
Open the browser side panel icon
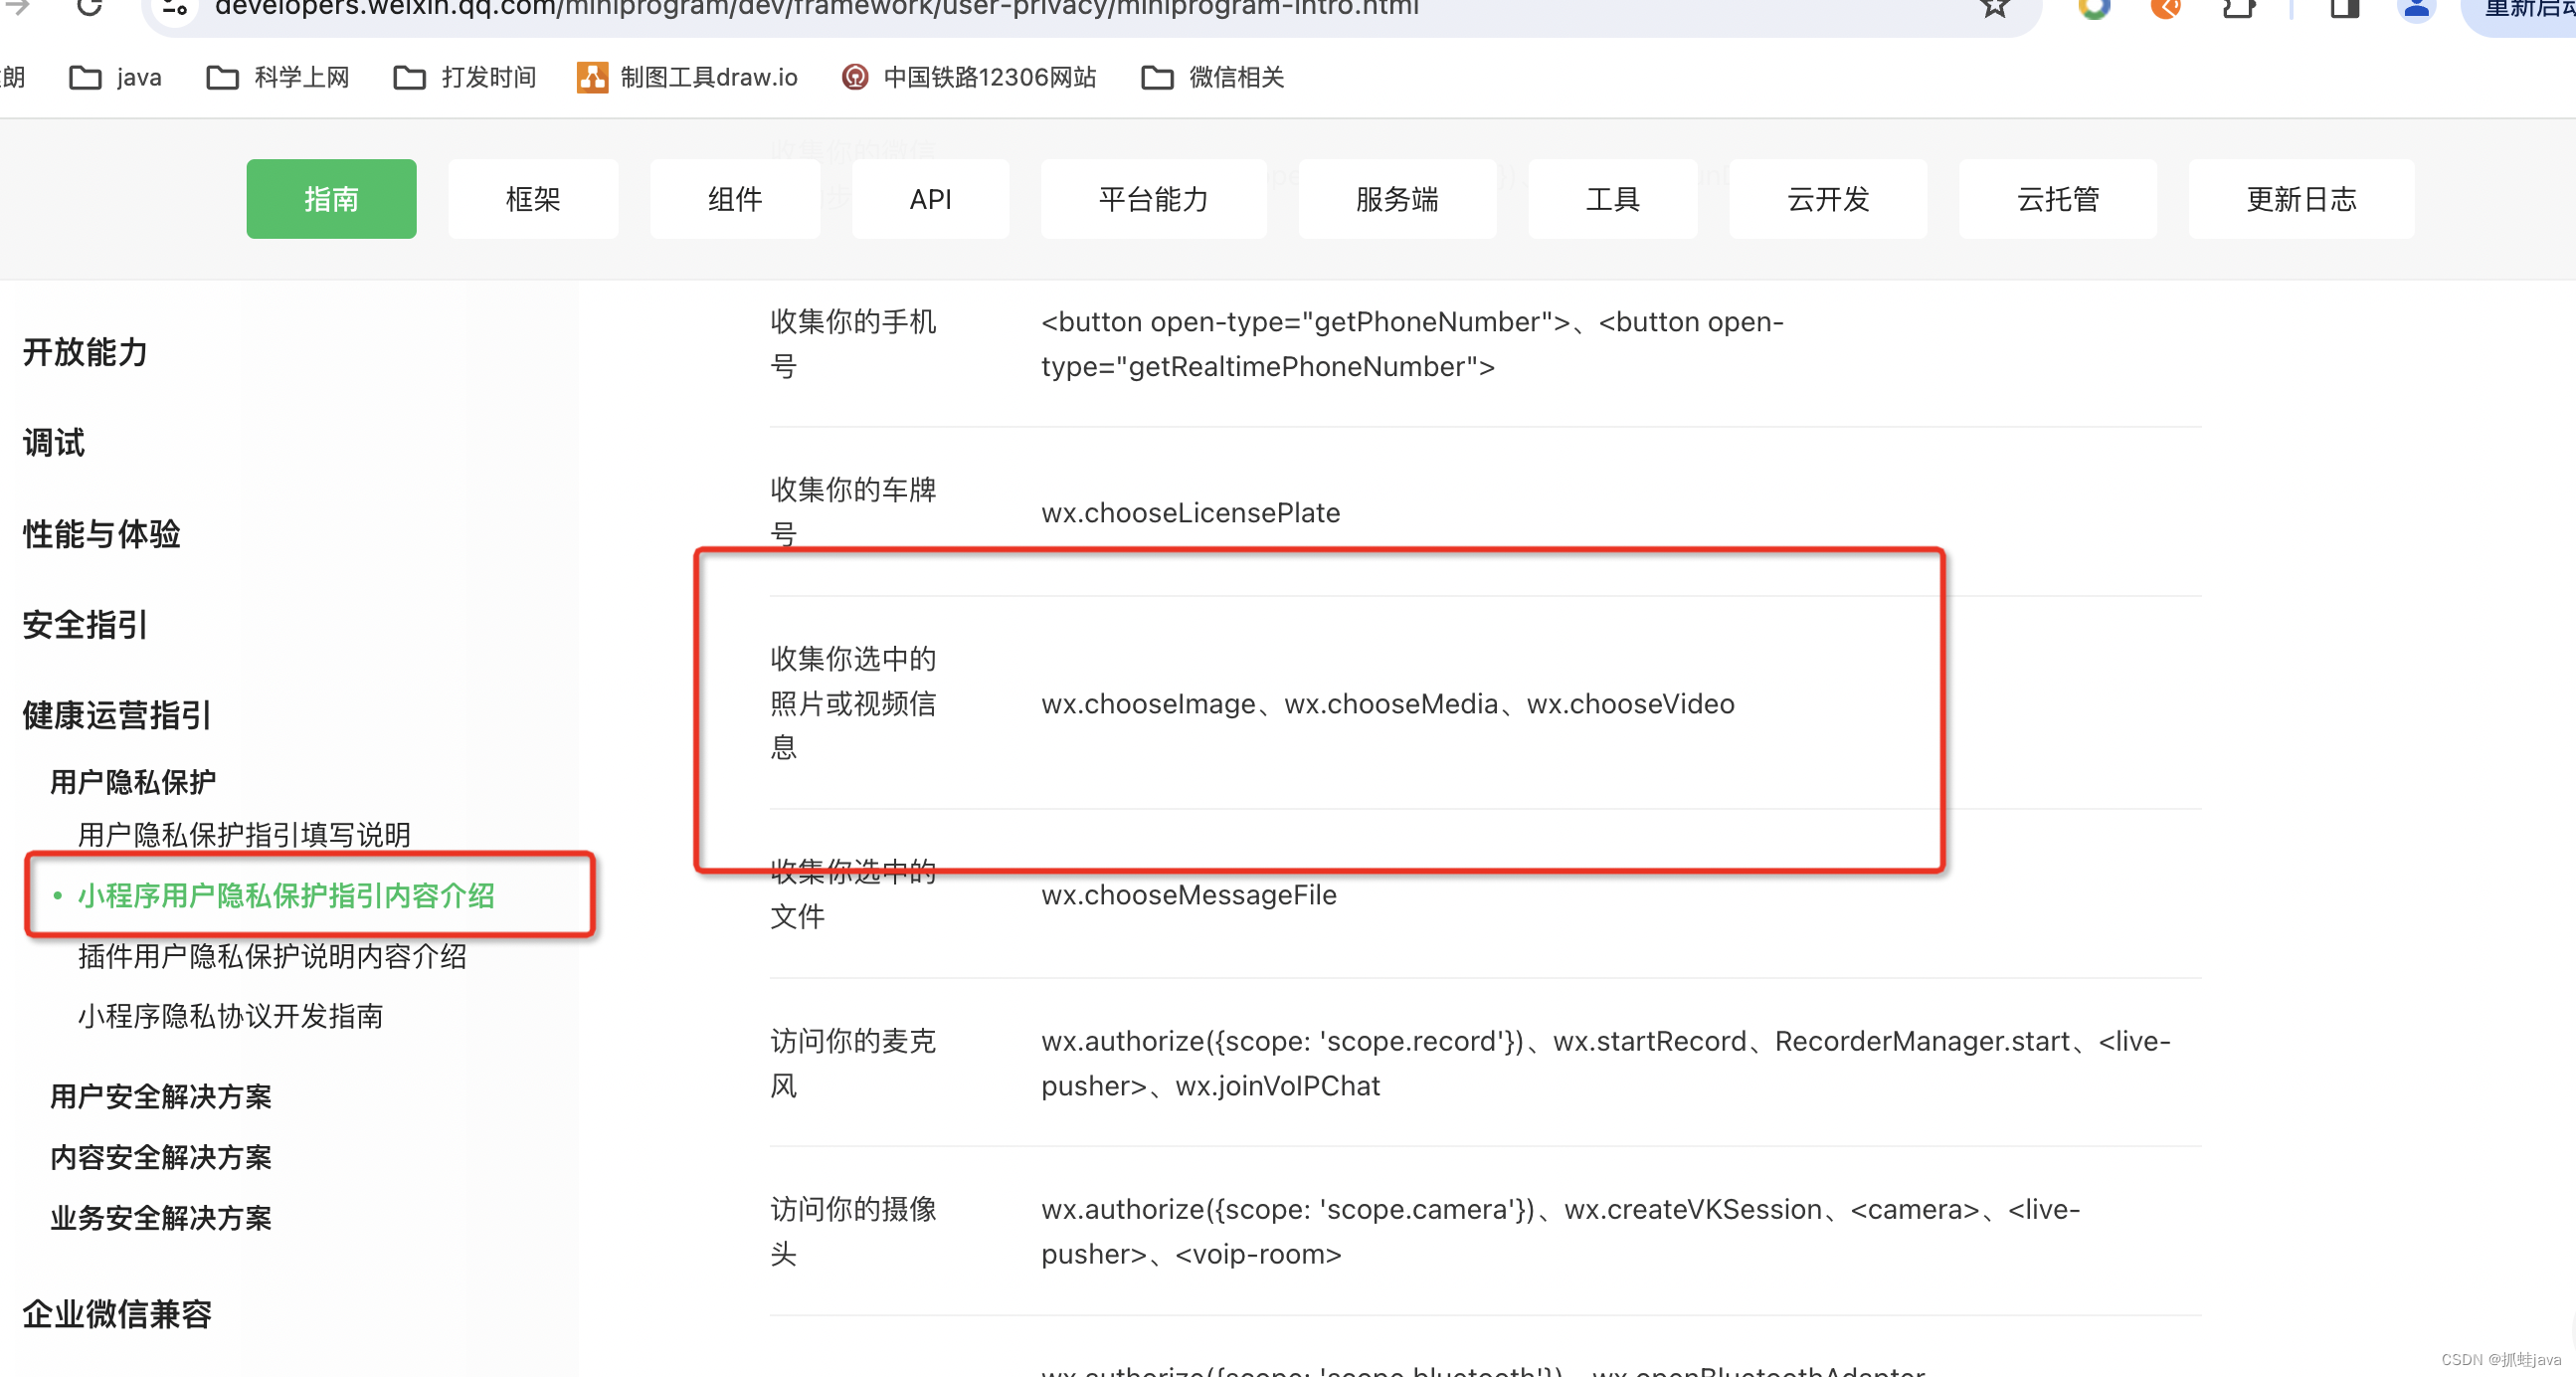(2344, 8)
